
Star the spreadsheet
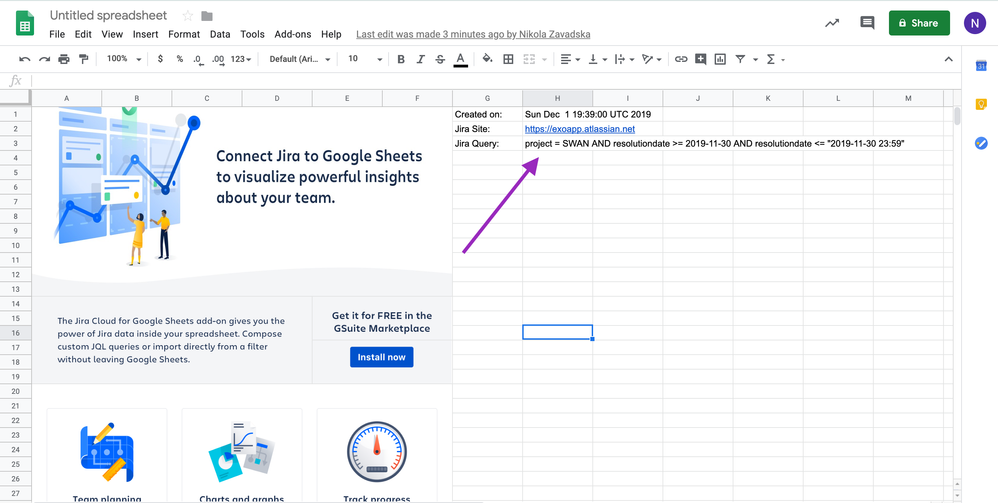pyautogui.click(x=188, y=16)
